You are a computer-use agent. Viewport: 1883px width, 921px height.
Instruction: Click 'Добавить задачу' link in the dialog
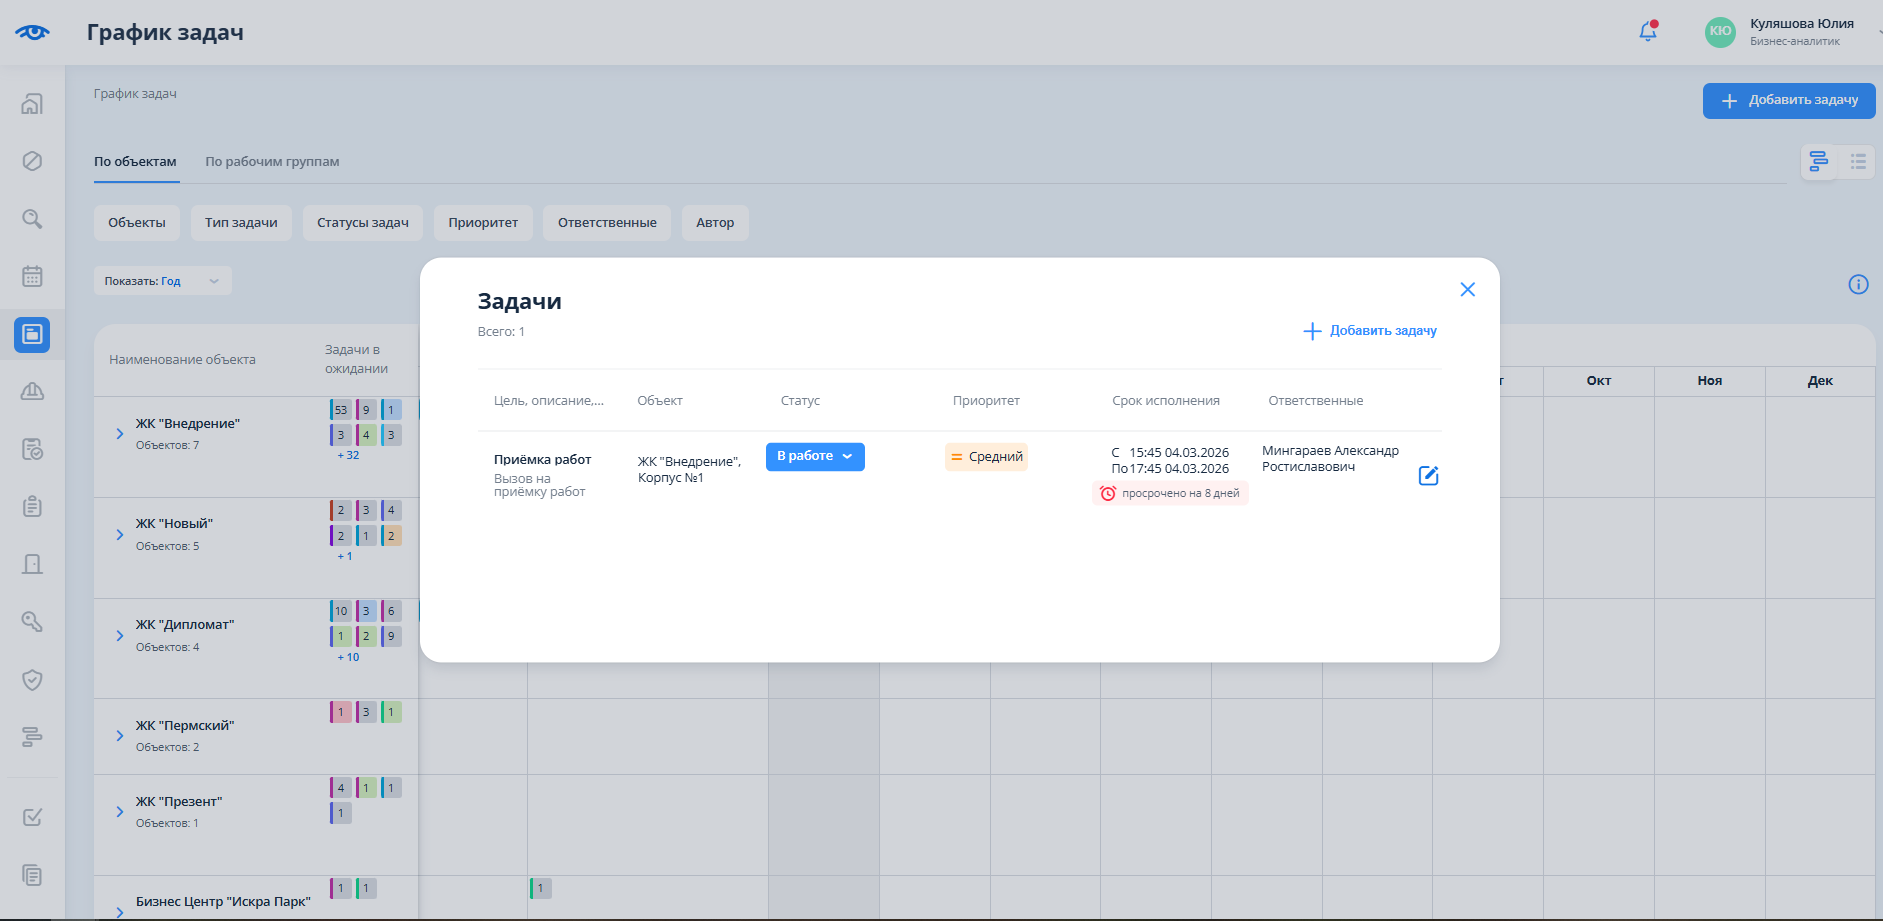pyautogui.click(x=1370, y=331)
